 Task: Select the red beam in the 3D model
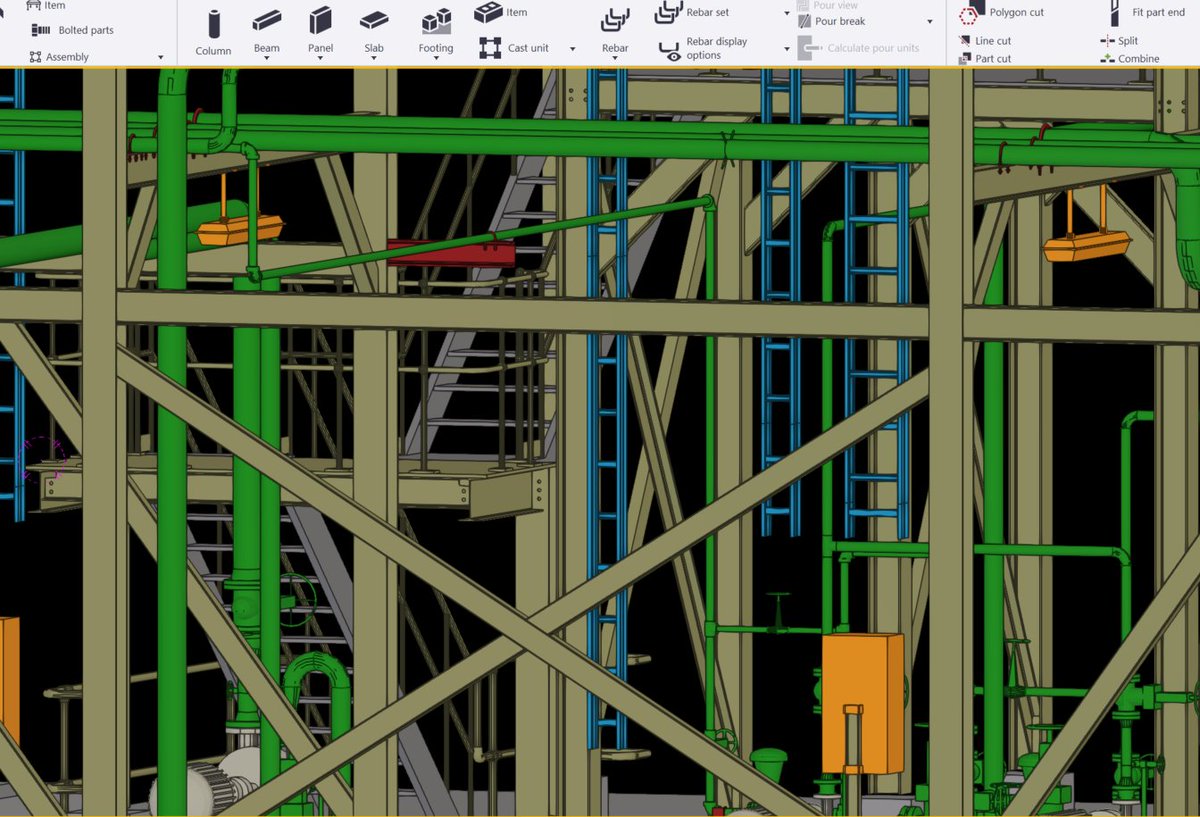tap(451, 252)
